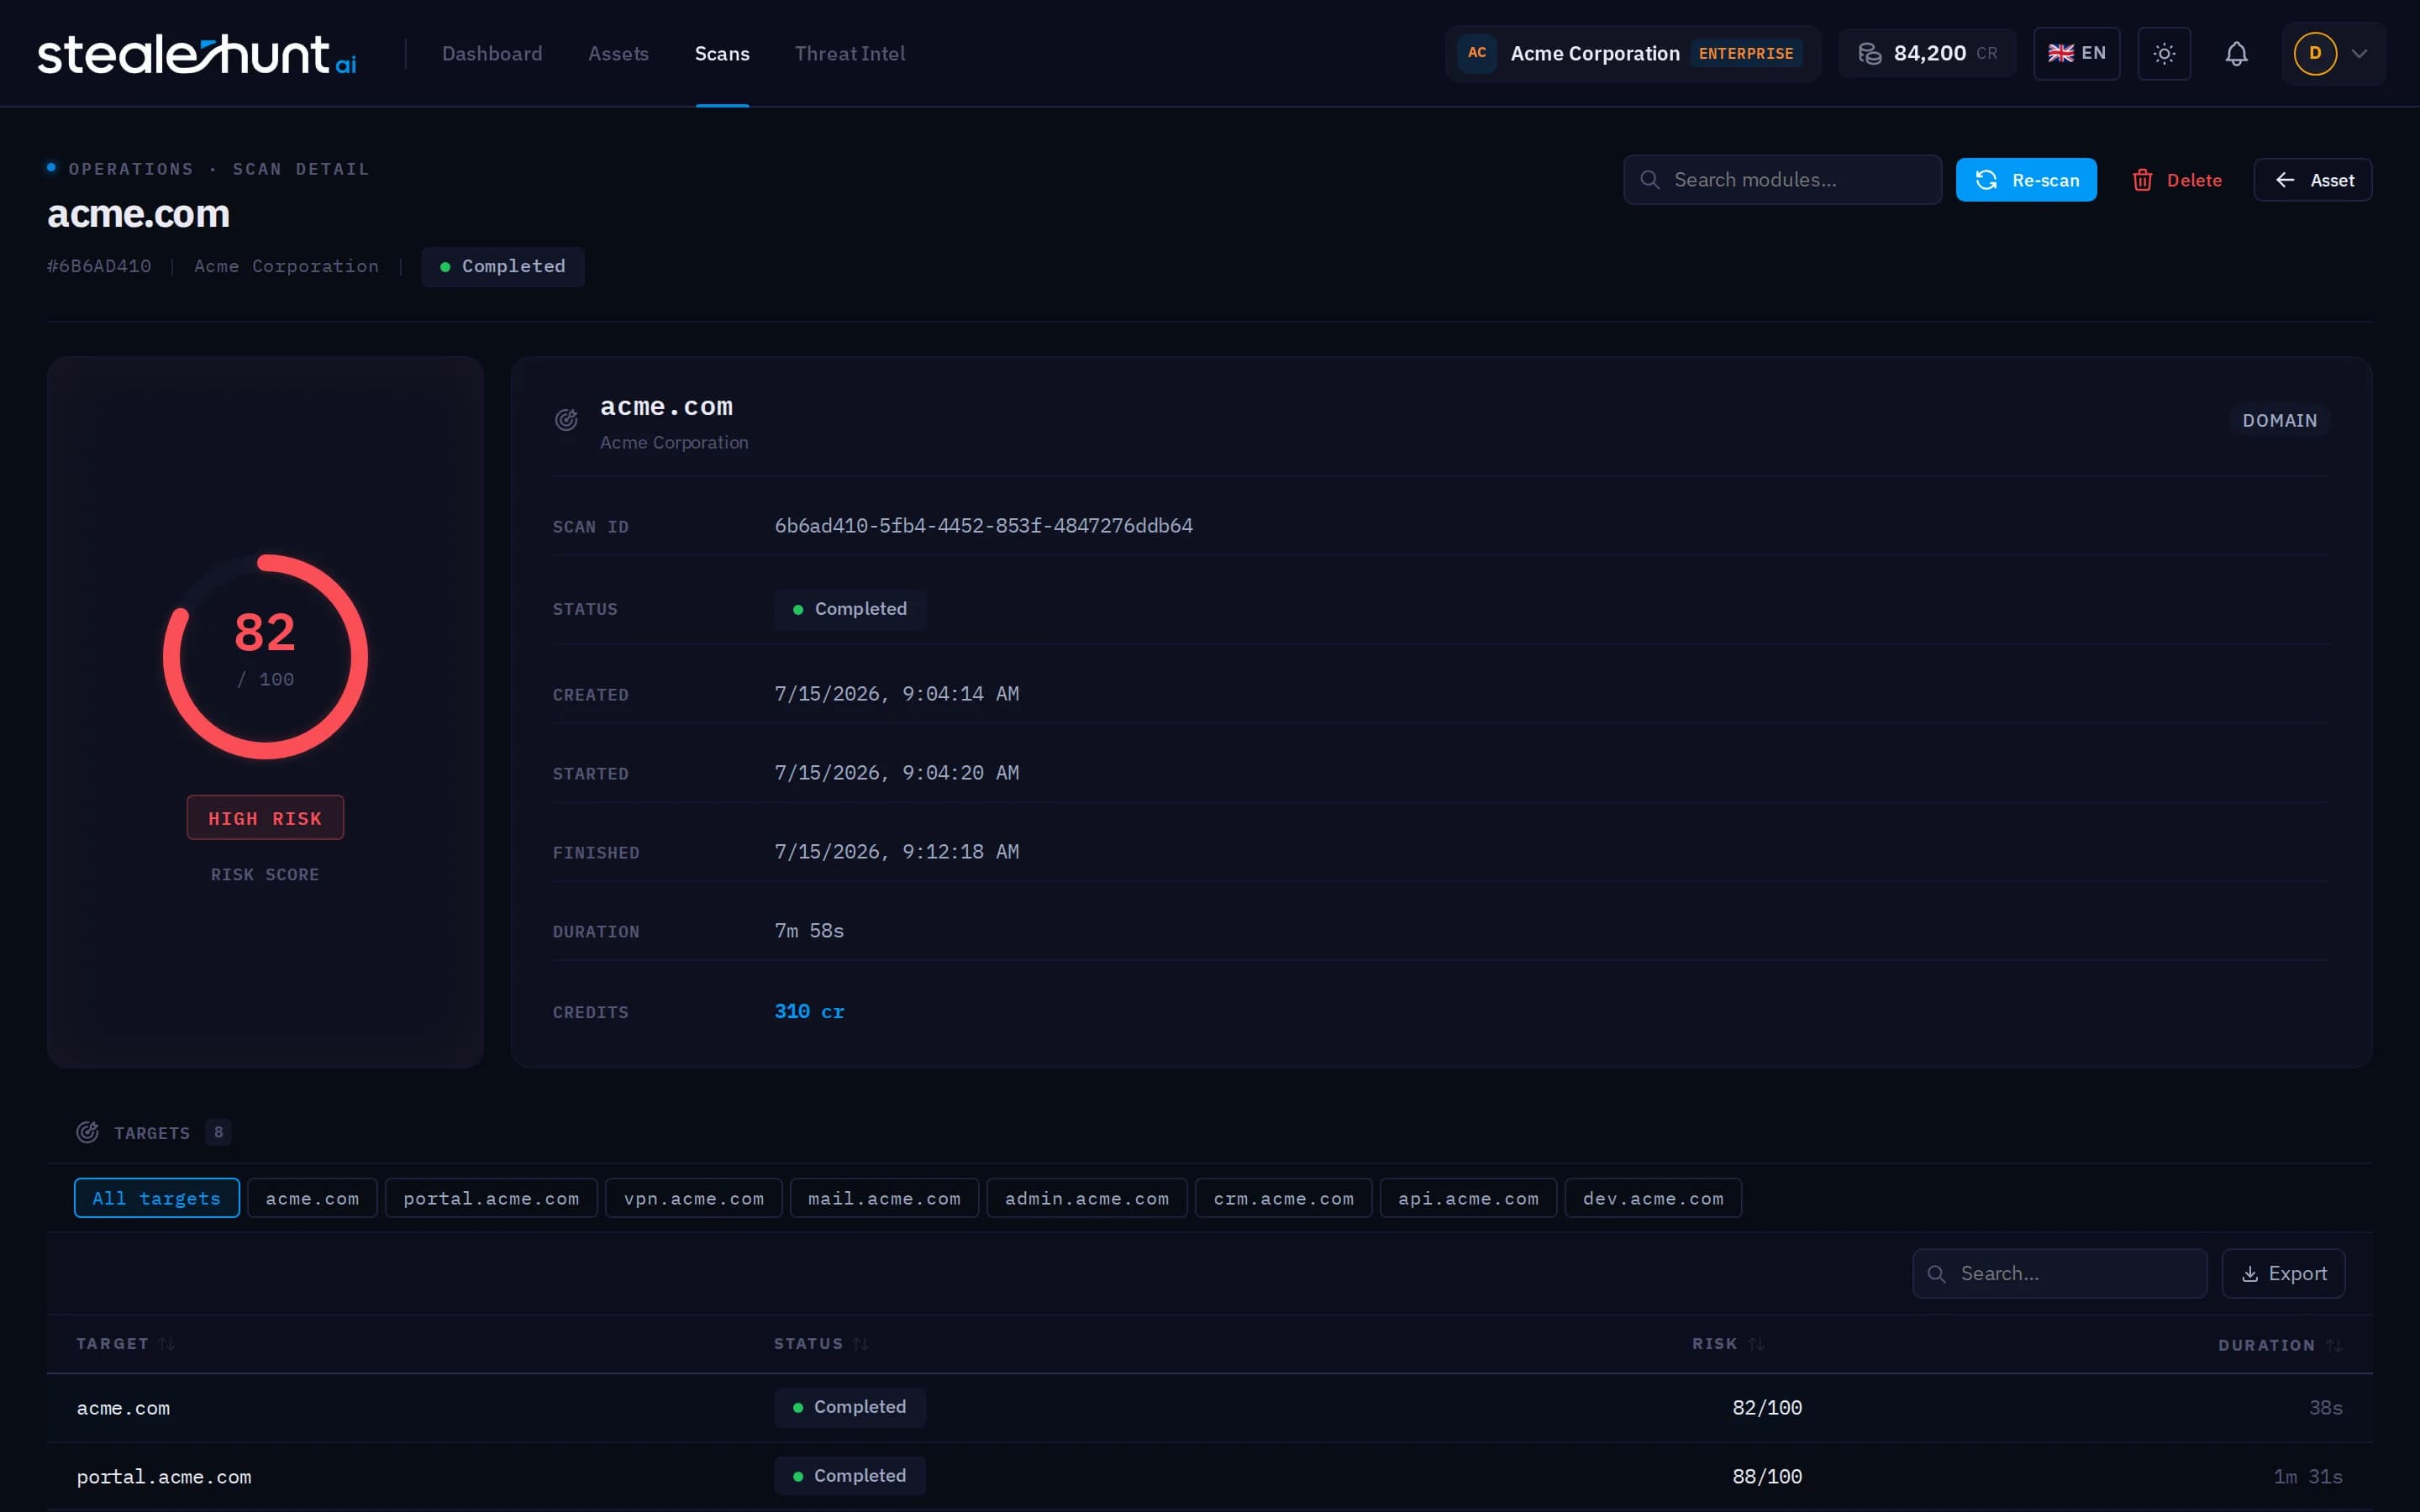
Task: Click the risk score 82 gauge
Action: point(265,657)
